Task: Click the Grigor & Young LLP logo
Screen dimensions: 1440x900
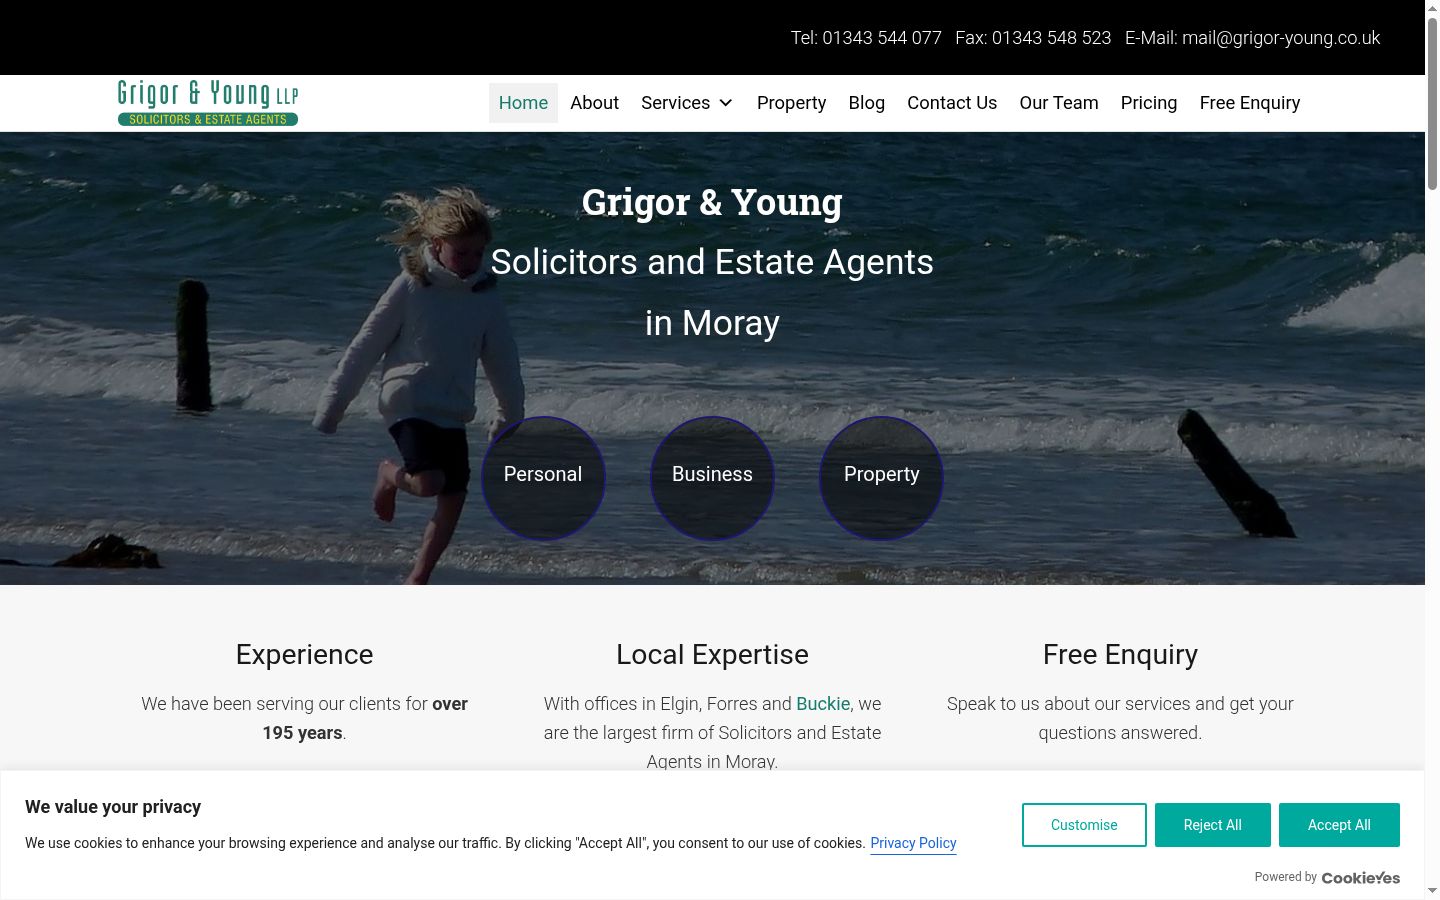Action: 208,103
